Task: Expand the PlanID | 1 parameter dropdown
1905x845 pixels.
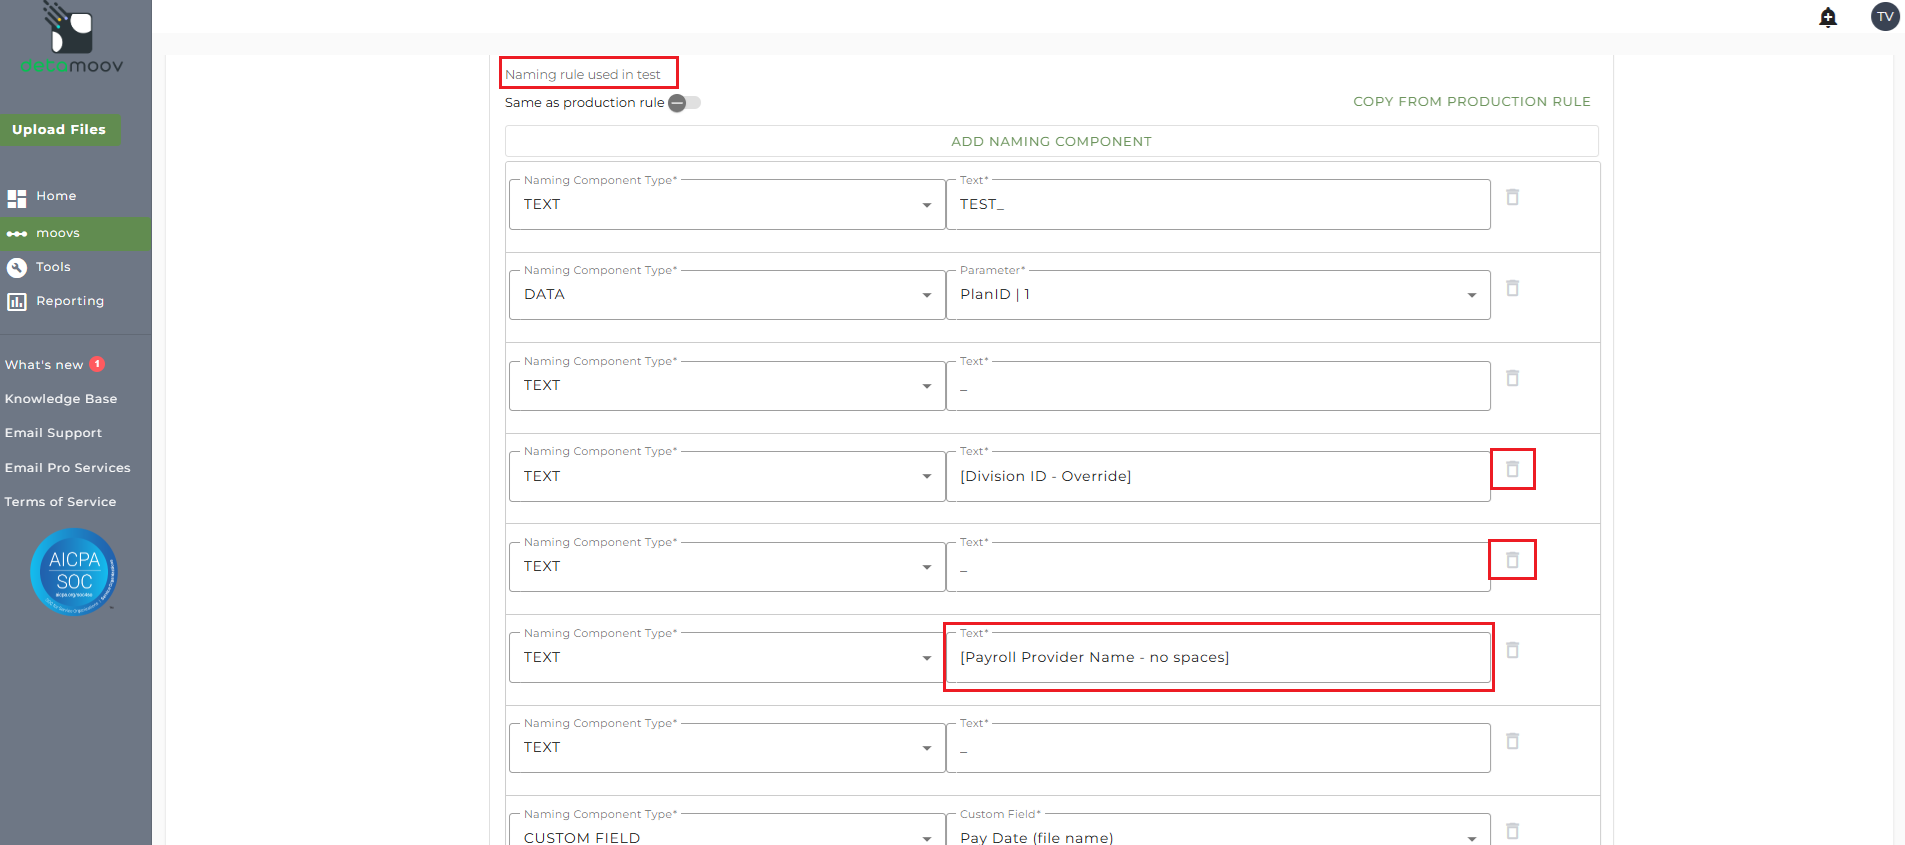Action: pos(1217,295)
